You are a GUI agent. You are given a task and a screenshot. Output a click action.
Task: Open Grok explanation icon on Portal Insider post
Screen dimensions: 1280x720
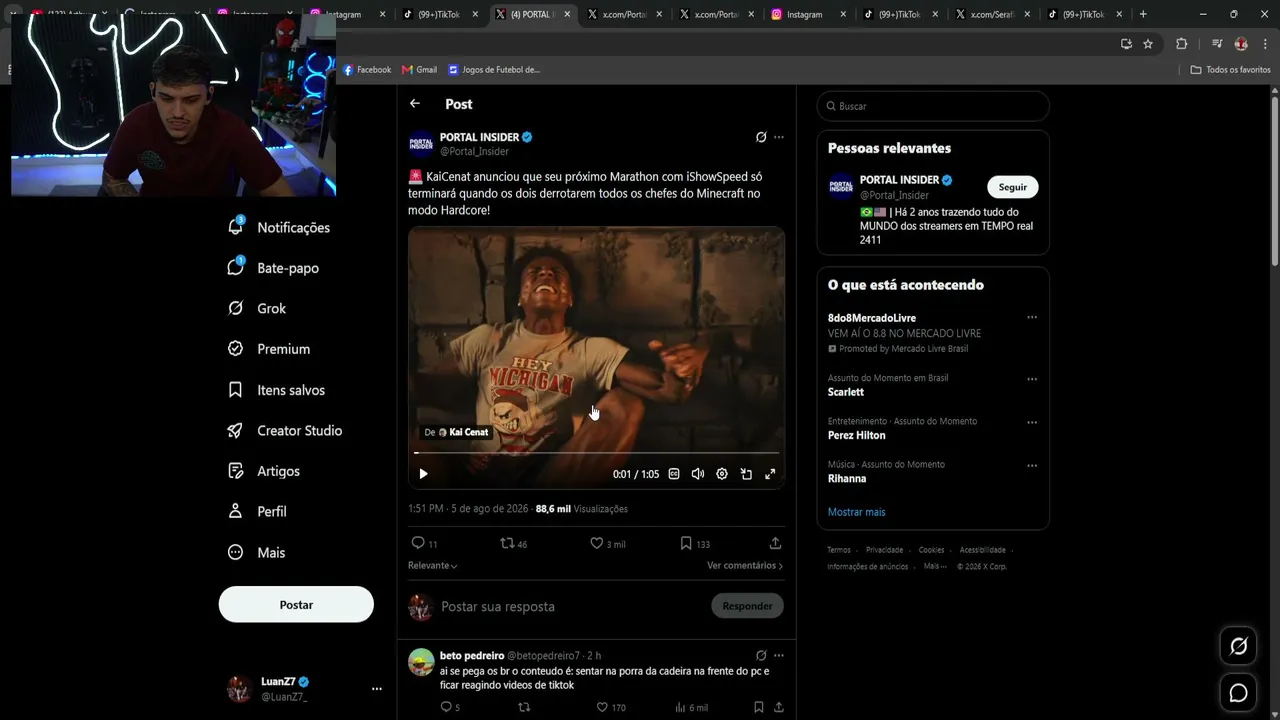[x=761, y=137]
